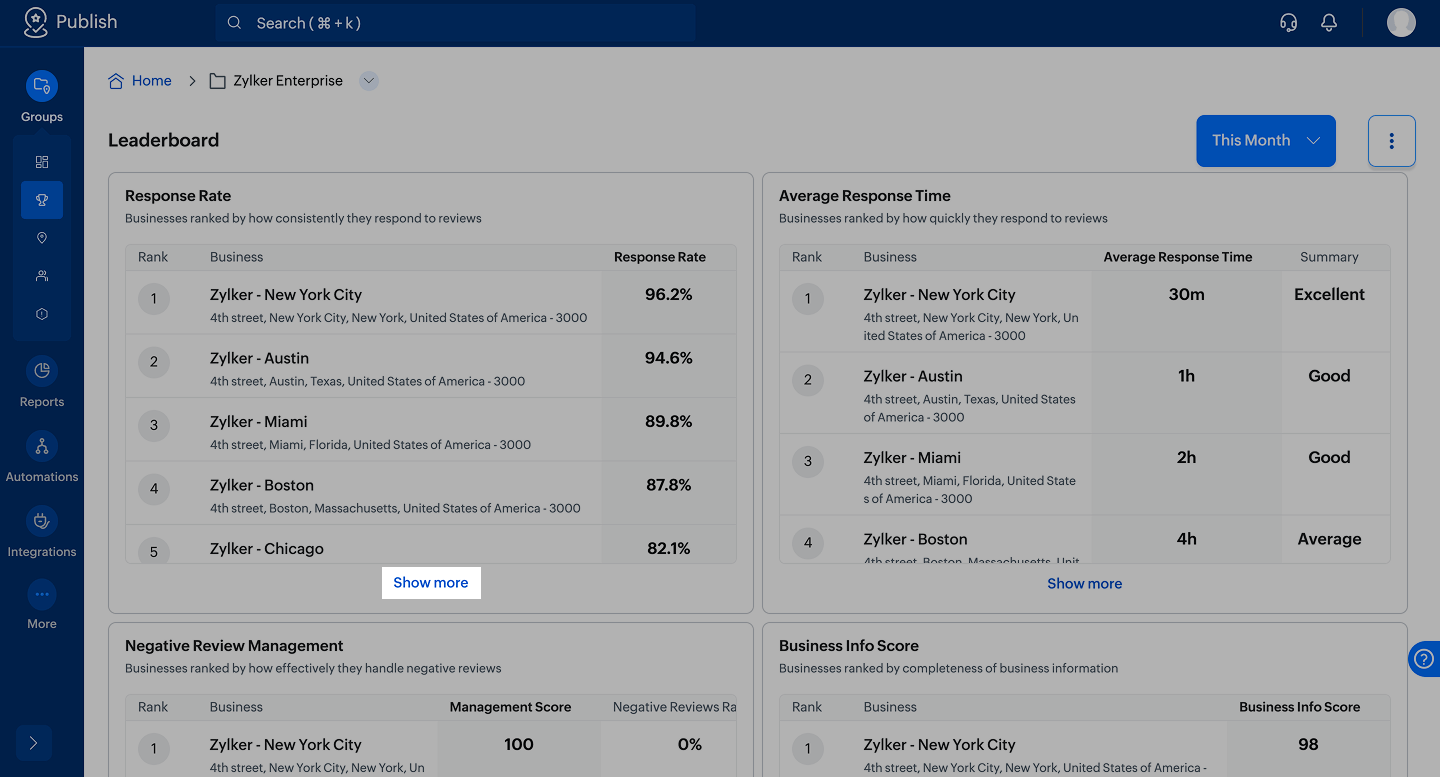
Task: Expand the Zylker Enterprise breadcrumb dropdown
Action: tap(369, 81)
